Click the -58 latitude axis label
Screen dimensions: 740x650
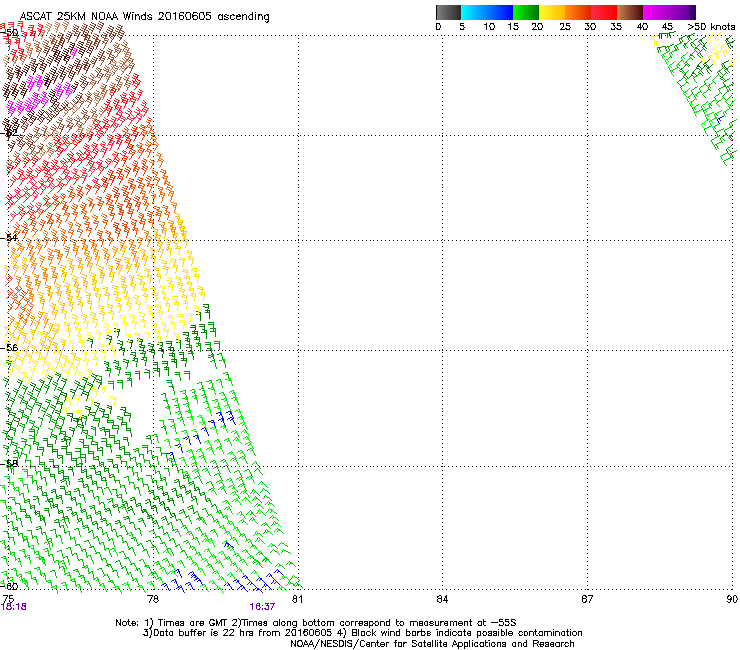[9, 464]
